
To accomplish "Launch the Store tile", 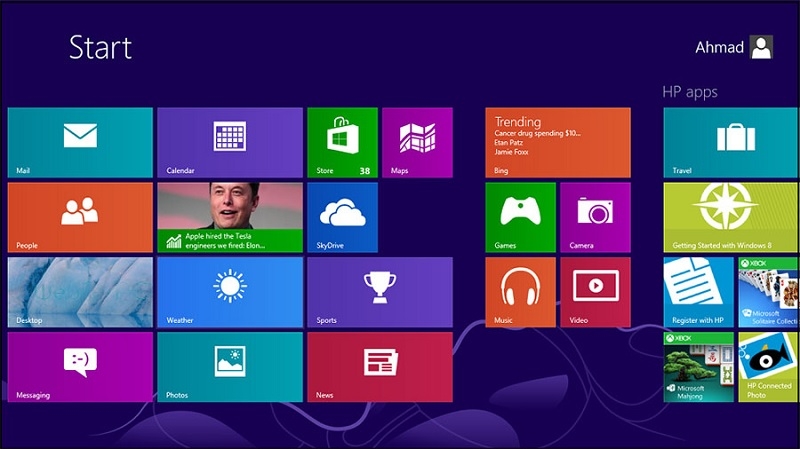I will tap(342, 142).
